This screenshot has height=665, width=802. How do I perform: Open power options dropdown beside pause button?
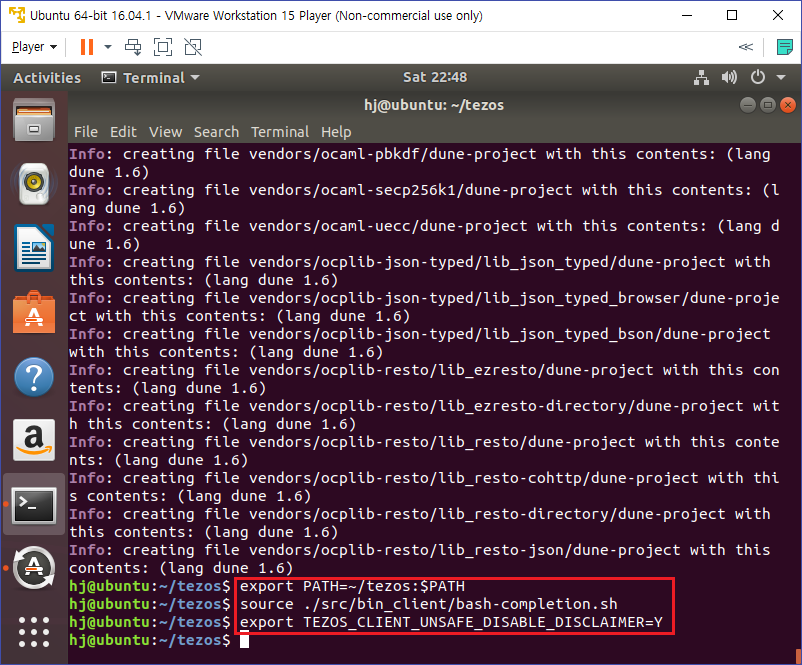click(x=108, y=47)
